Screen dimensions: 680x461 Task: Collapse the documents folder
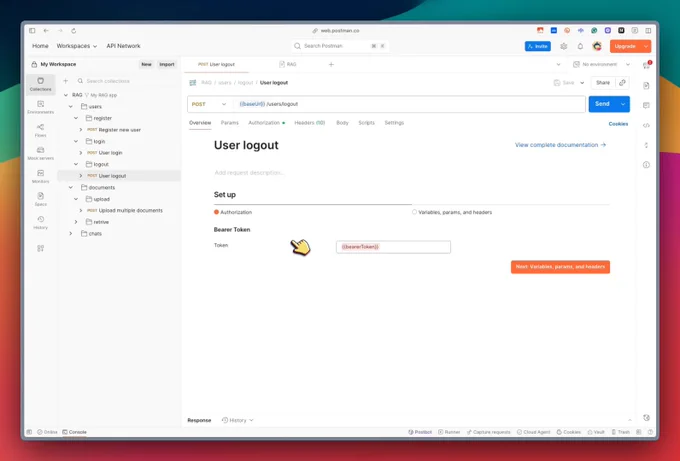(71, 187)
